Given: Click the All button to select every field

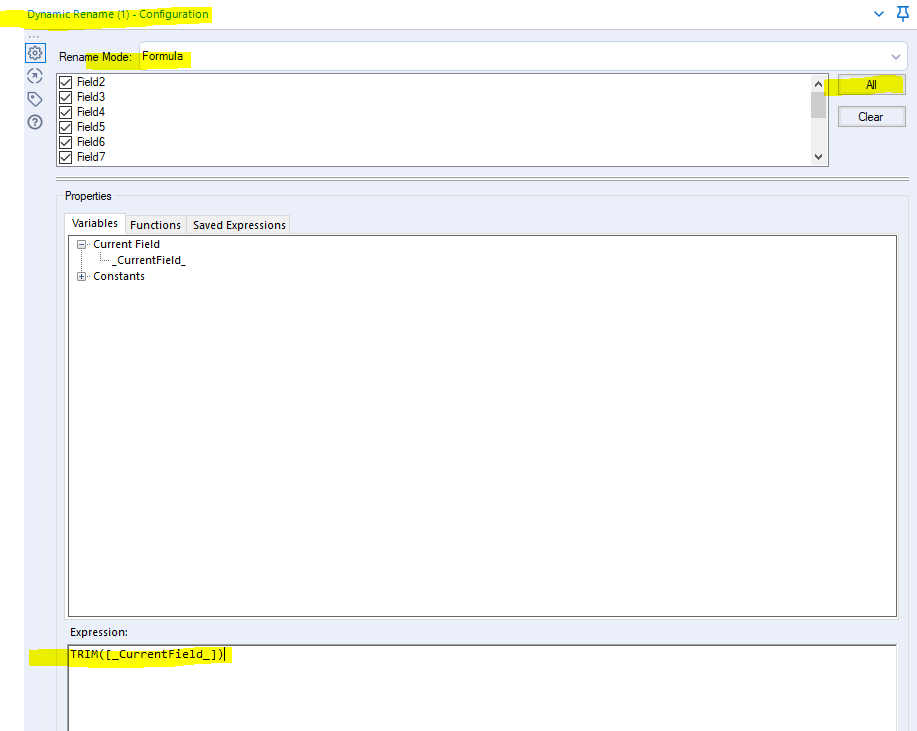Looking at the screenshot, I should pos(869,85).
